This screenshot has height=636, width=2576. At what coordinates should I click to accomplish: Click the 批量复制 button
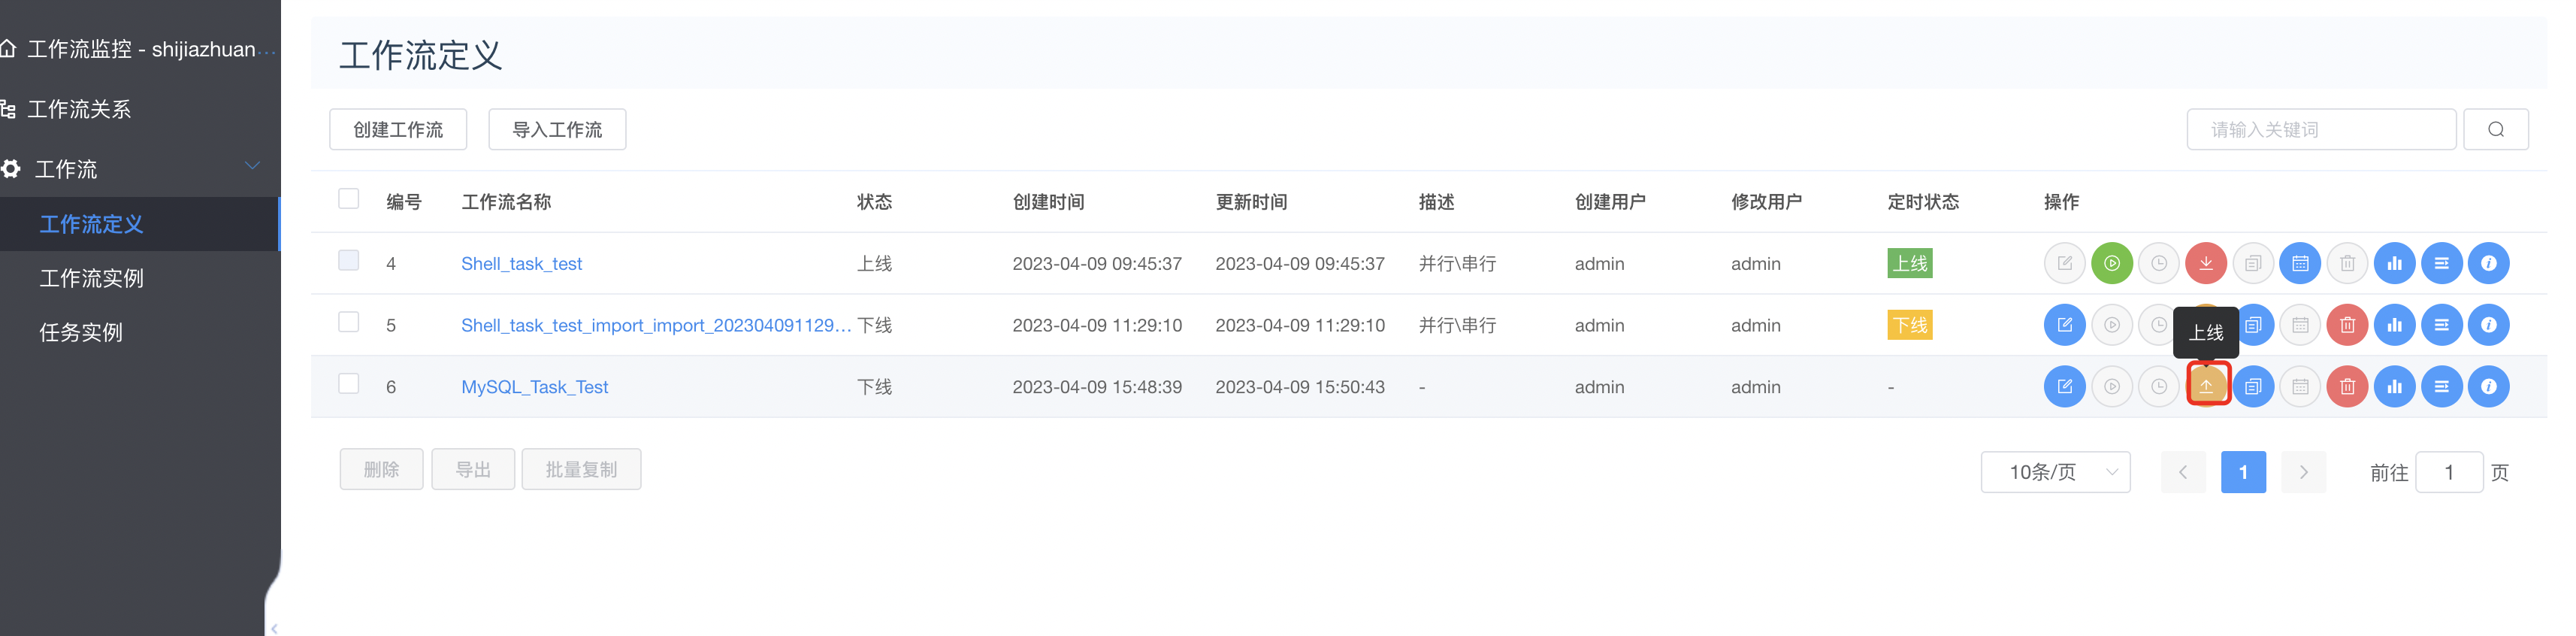pyautogui.click(x=581, y=470)
